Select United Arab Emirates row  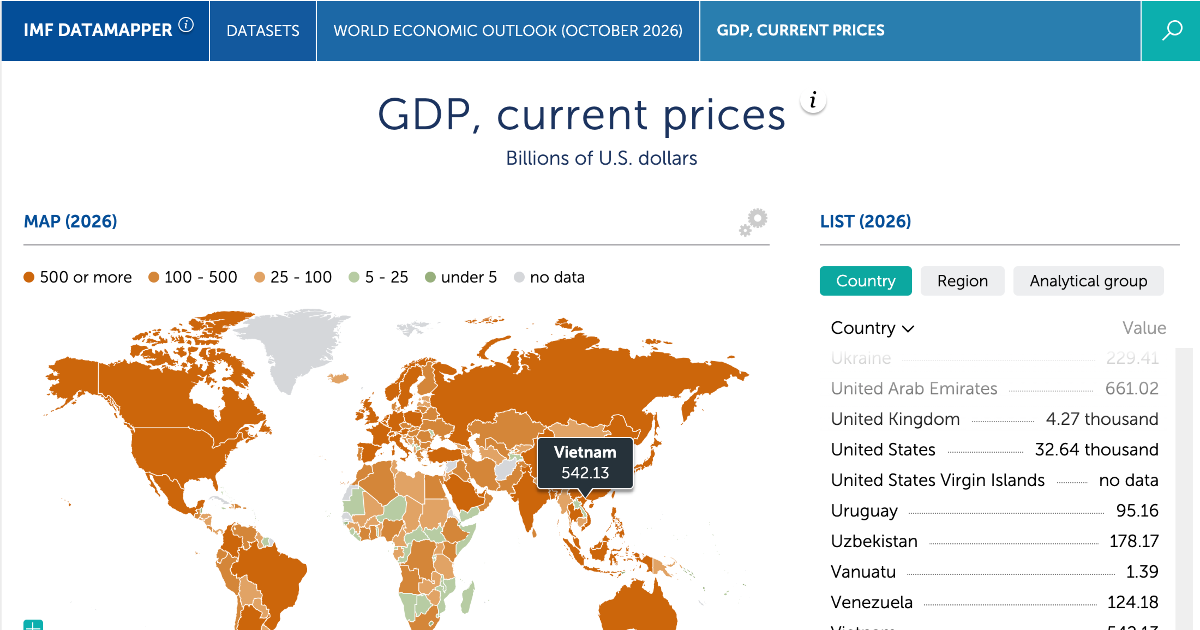click(995, 389)
